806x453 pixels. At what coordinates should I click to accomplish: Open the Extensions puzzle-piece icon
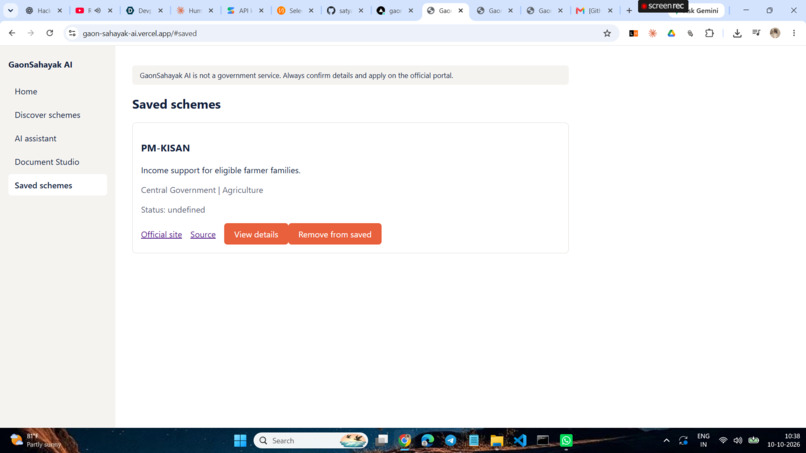[709, 33]
